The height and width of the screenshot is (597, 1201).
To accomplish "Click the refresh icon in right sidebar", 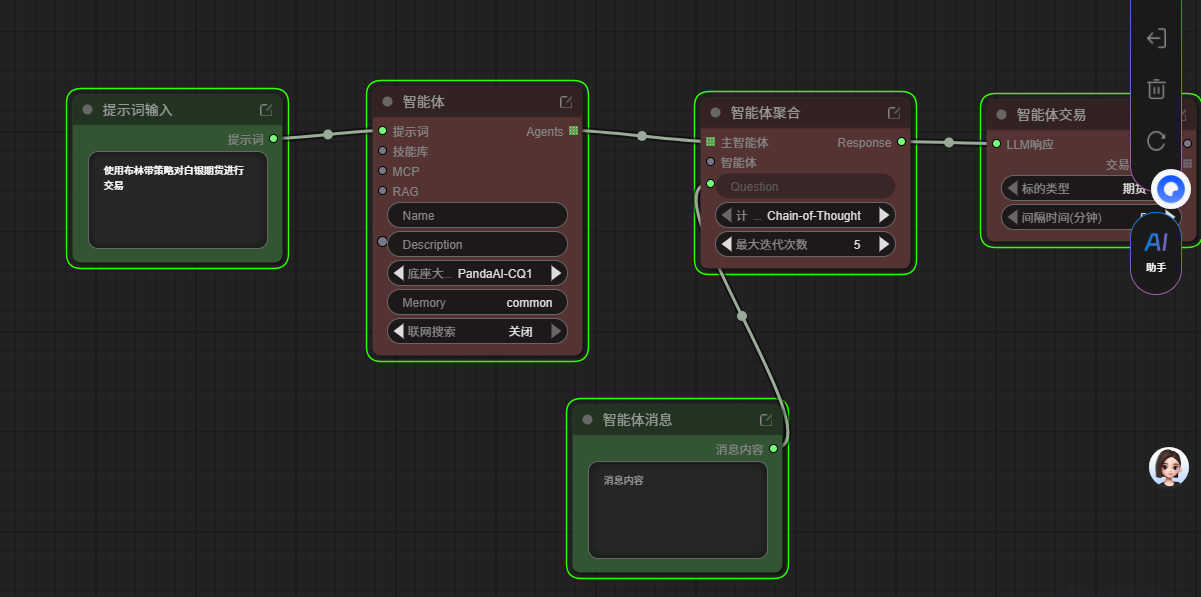I will (x=1156, y=141).
